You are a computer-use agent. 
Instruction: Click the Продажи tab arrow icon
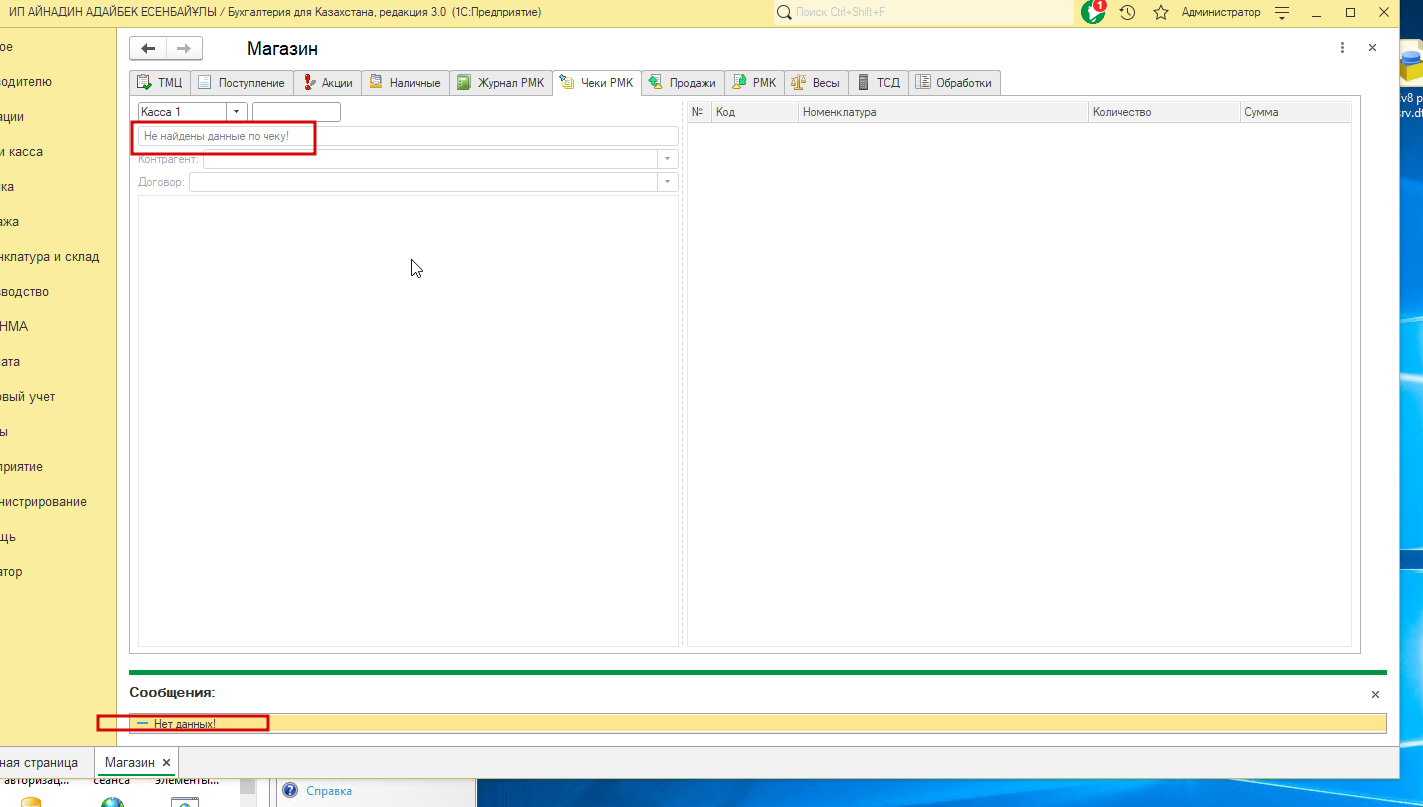(x=656, y=83)
